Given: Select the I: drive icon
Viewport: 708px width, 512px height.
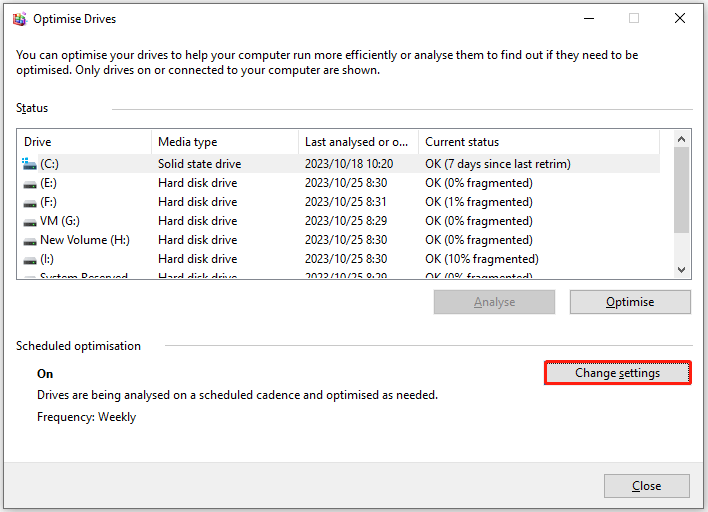Looking at the screenshot, I should 30,260.
